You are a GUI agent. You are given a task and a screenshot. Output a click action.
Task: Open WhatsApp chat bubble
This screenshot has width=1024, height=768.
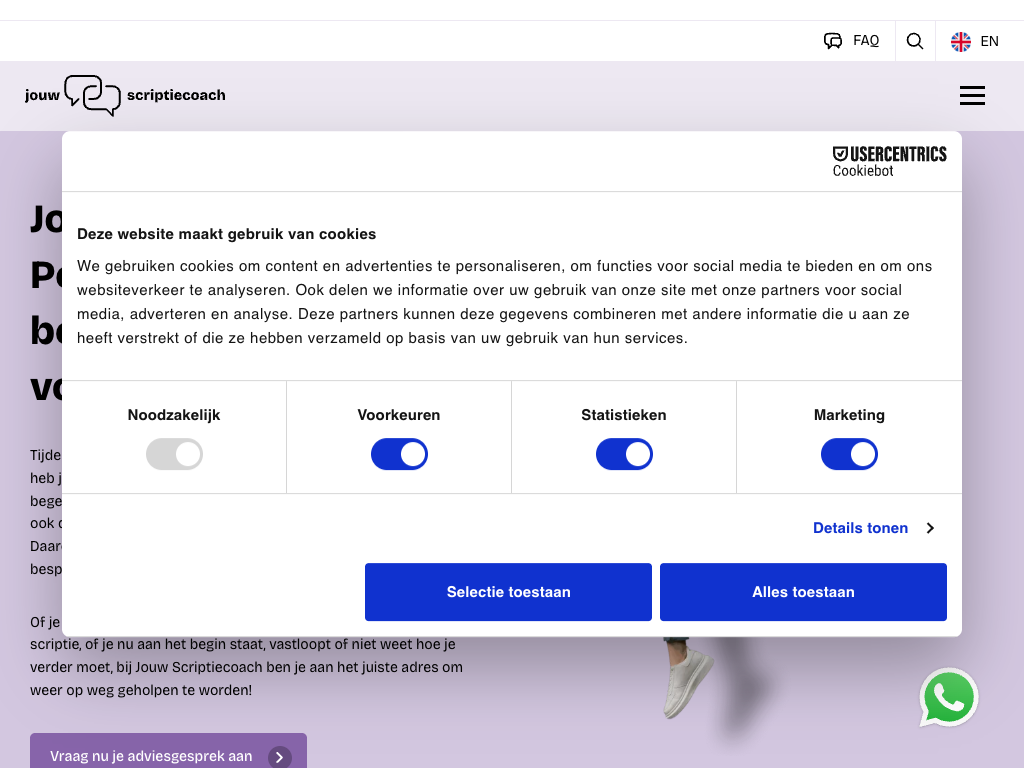pyautogui.click(x=948, y=698)
